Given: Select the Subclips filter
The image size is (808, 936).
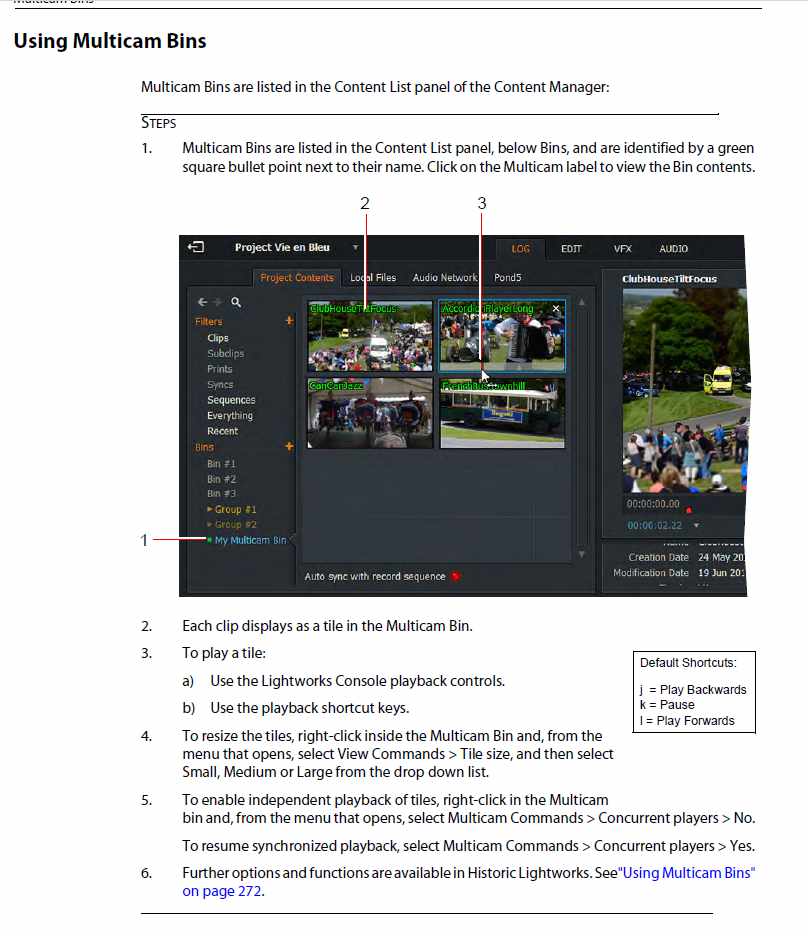Looking at the screenshot, I should (226, 353).
